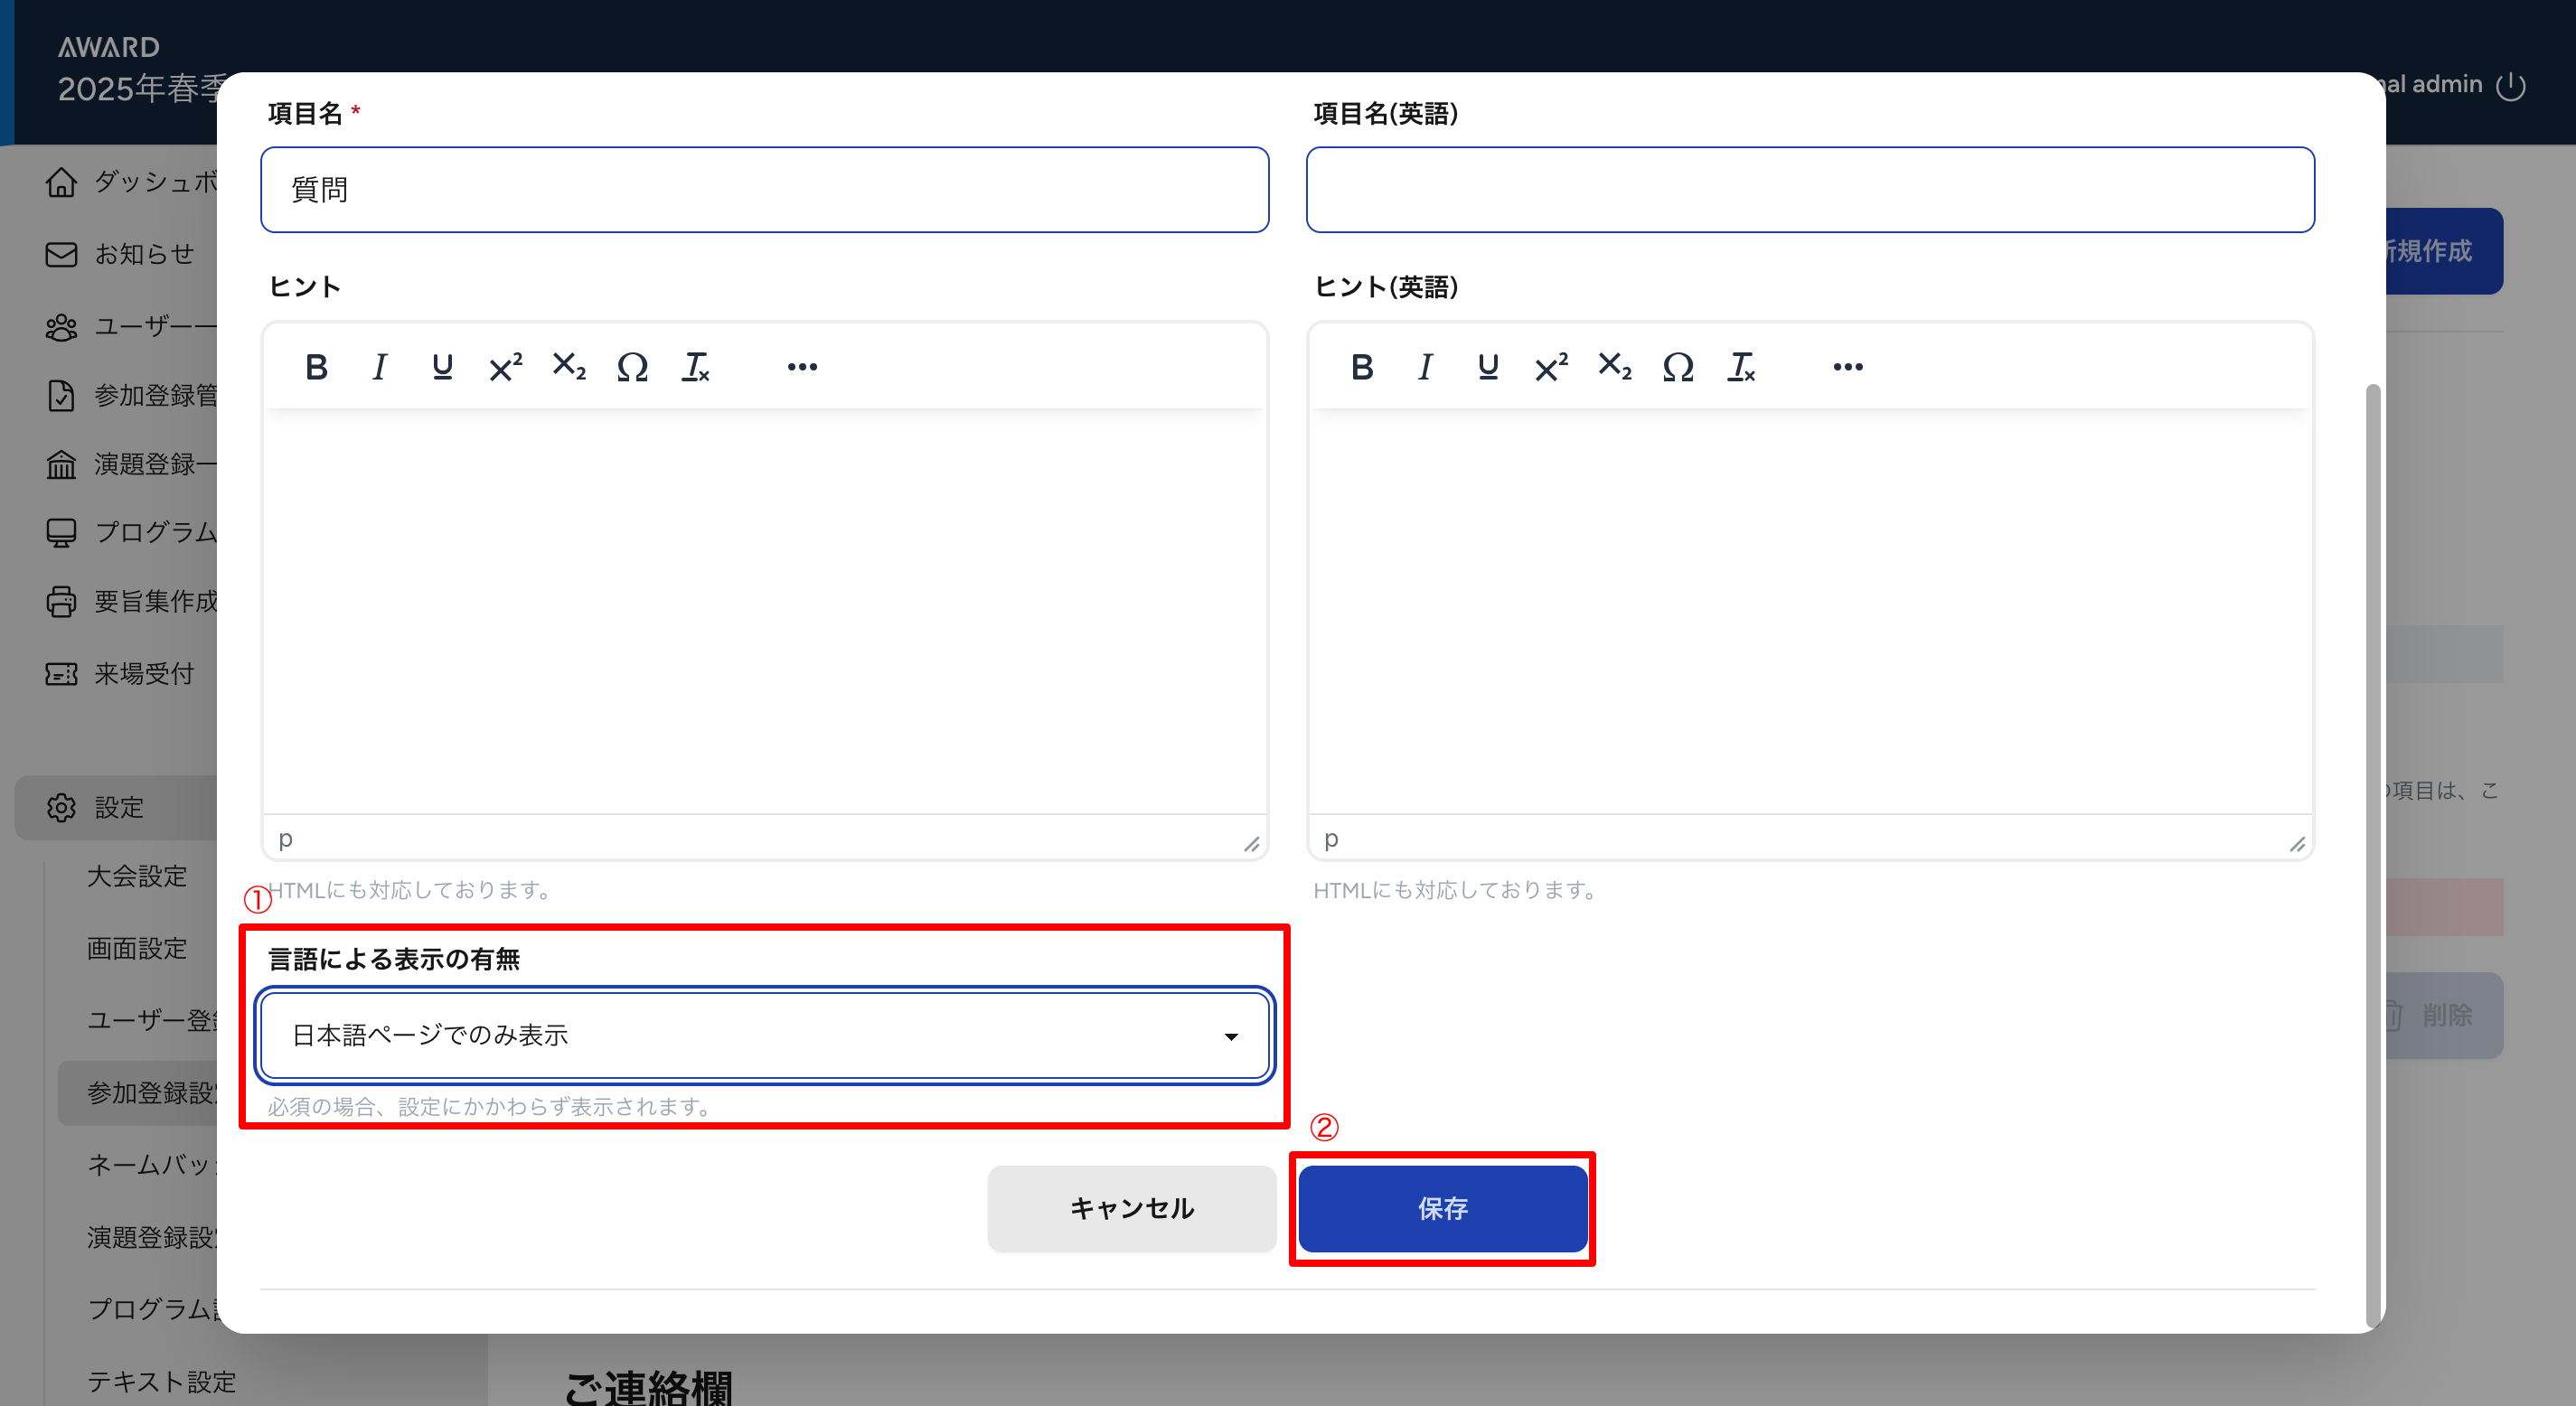Image resolution: width=2576 pixels, height=1406 pixels.
Task: Show more toolbar options in Japanese hint editor
Action: click(802, 367)
